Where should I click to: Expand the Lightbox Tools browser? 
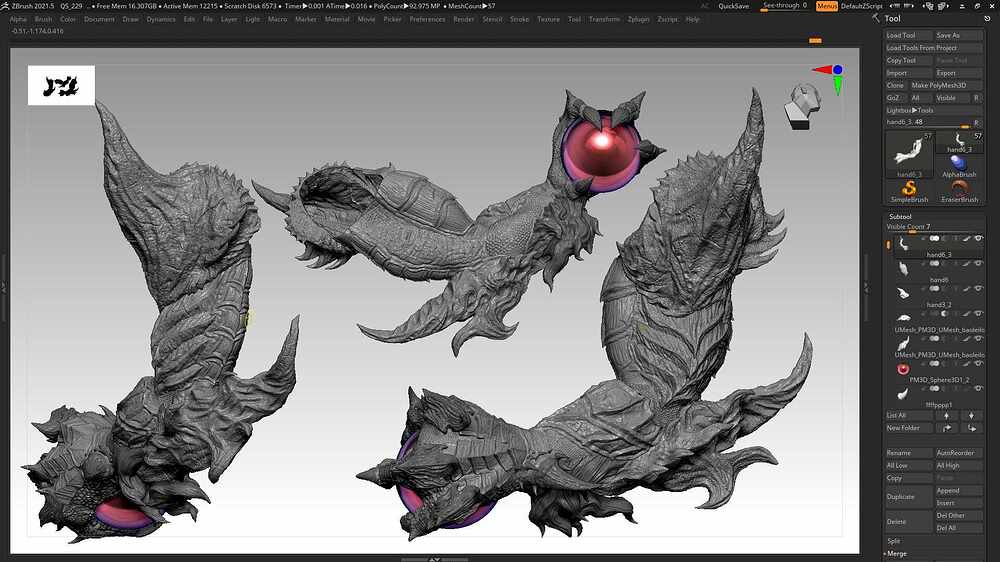tap(934, 110)
